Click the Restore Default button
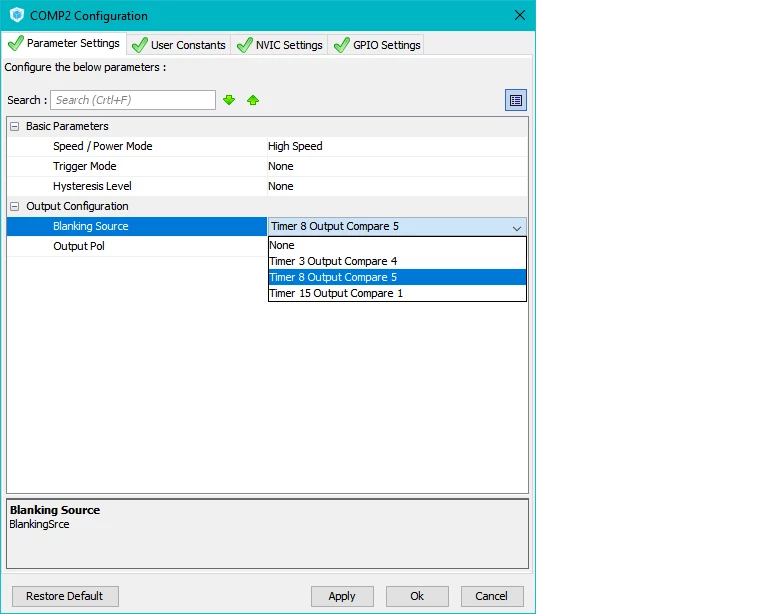 tap(65, 596)
